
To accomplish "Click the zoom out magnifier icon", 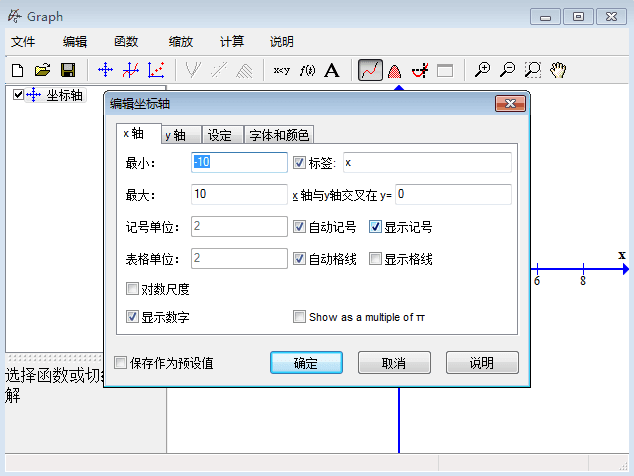I will coord(508,70).
